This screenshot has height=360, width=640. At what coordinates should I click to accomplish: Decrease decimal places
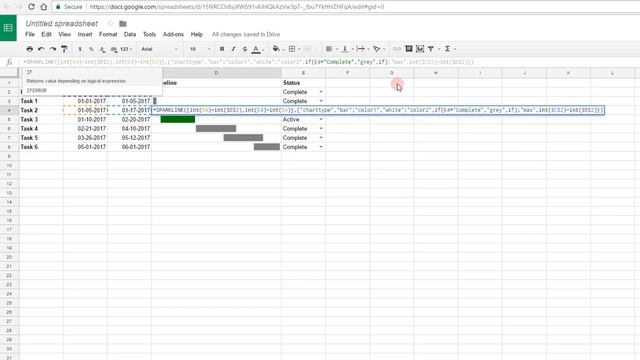point(102,49)
